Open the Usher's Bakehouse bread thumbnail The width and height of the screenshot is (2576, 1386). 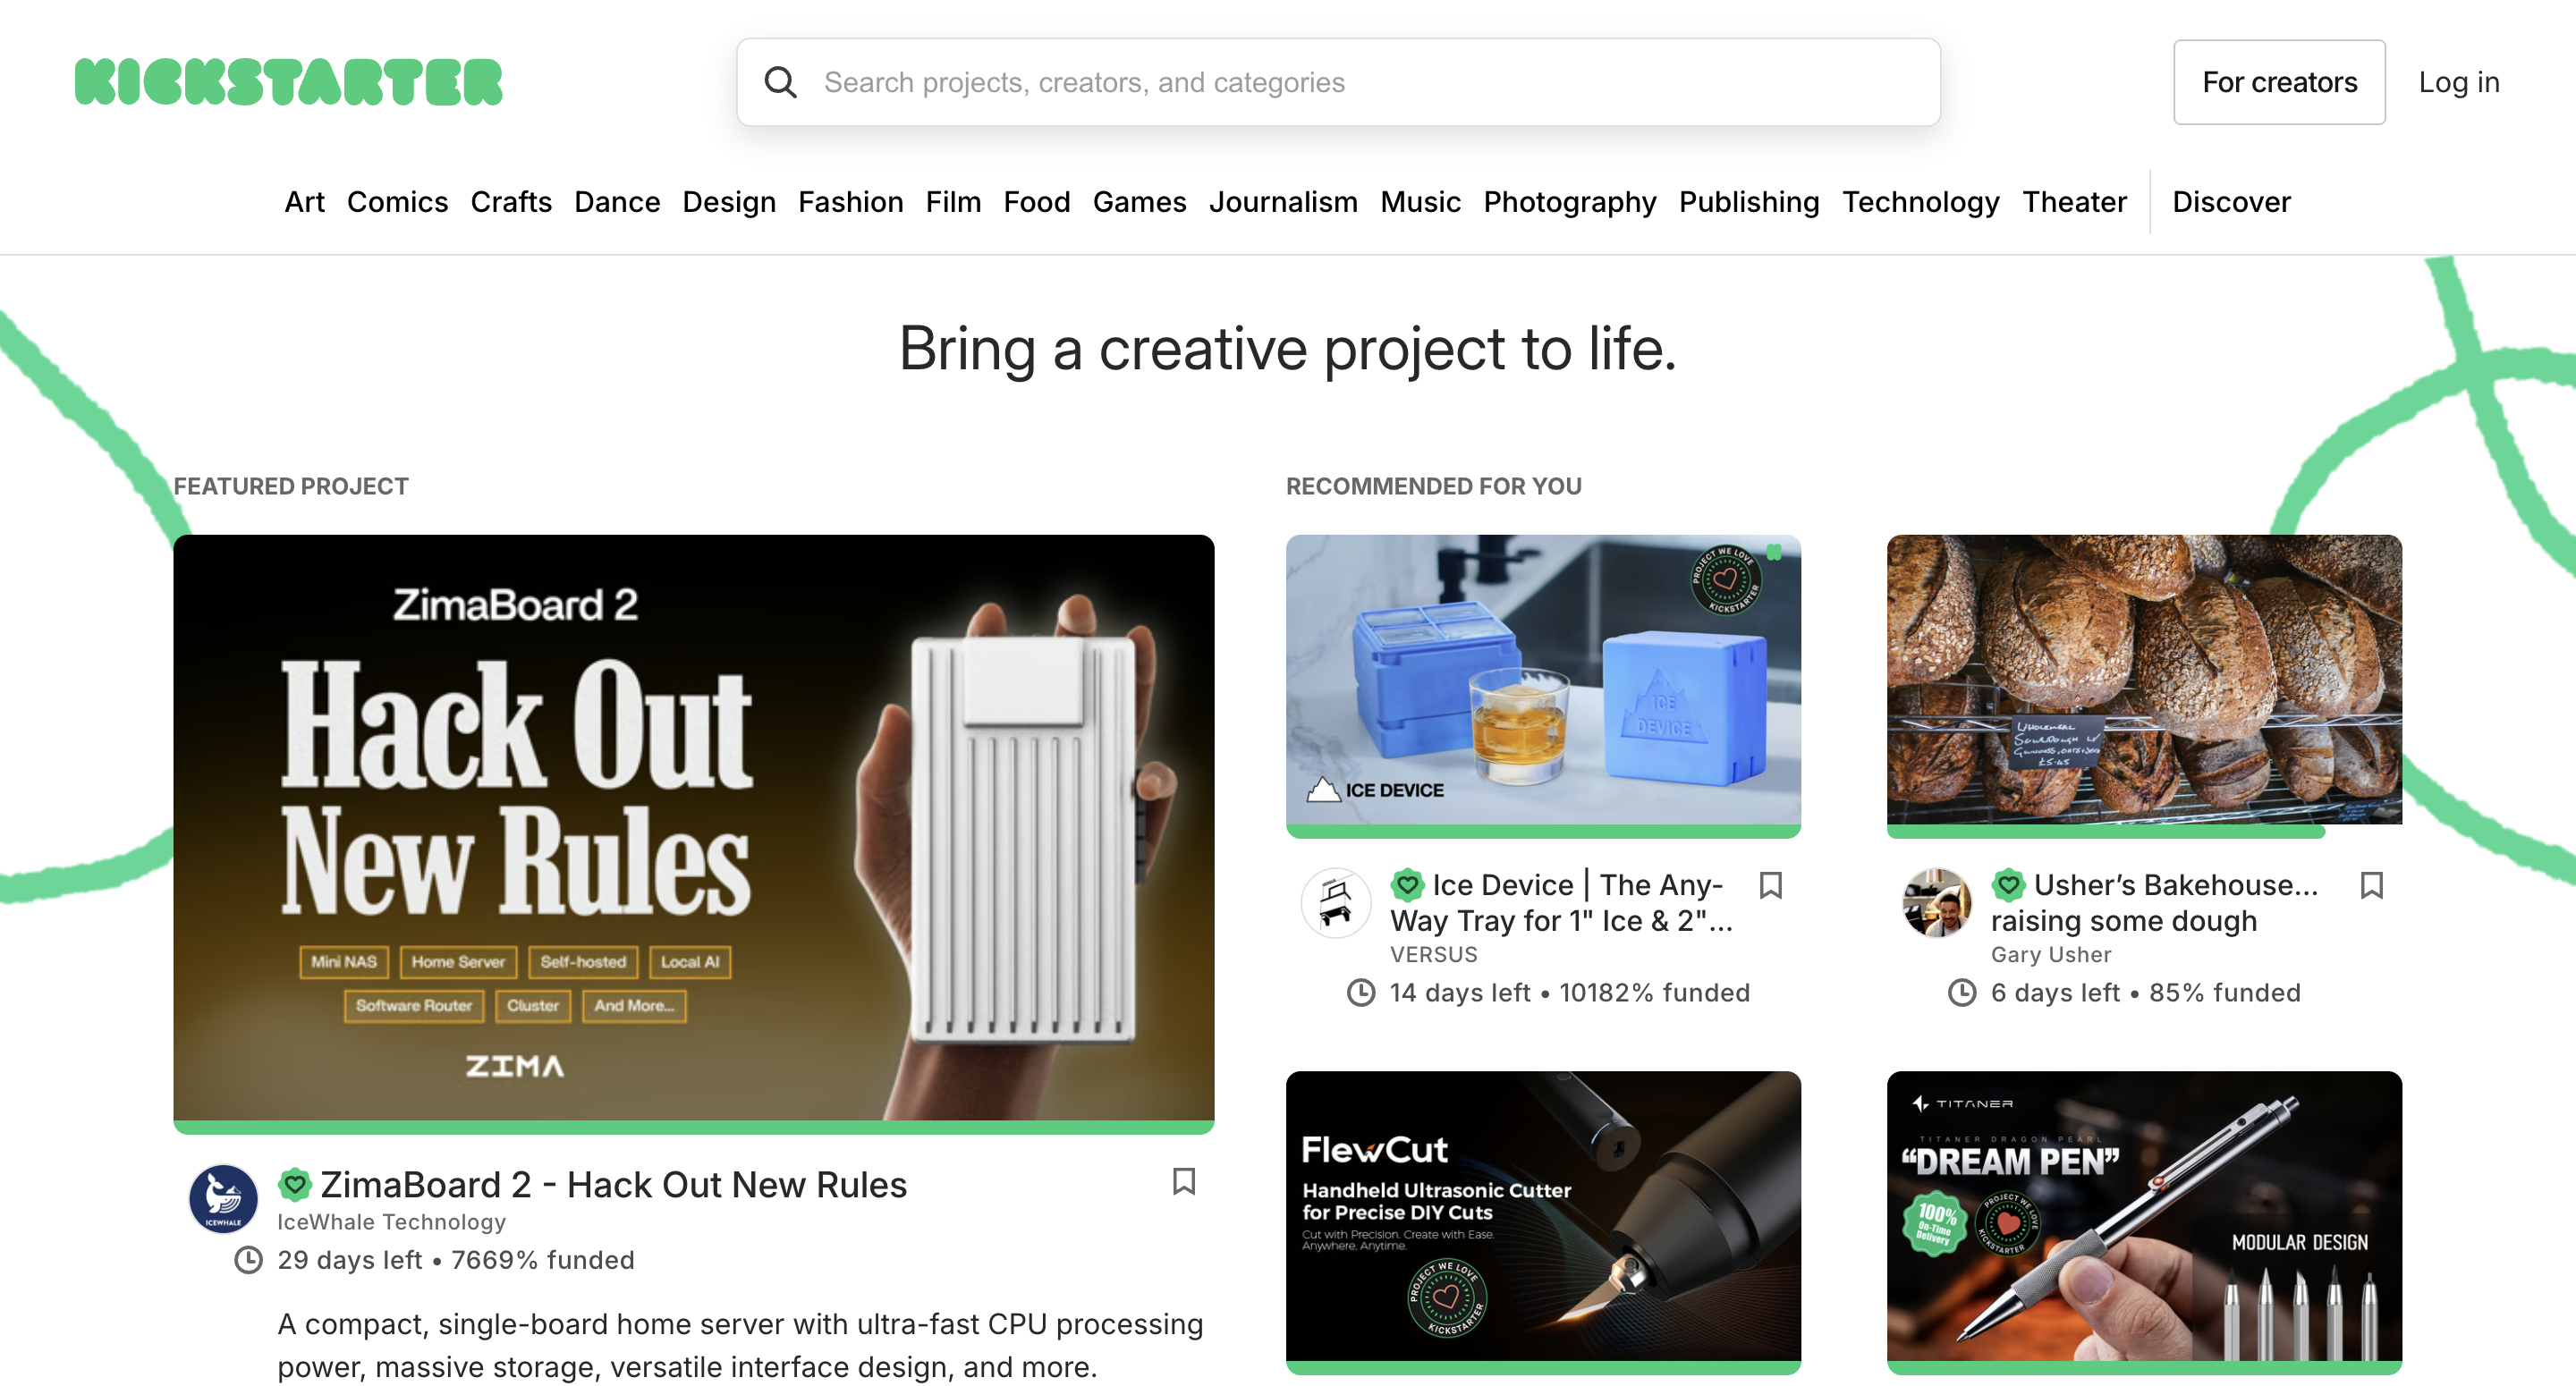[x=2144, y=680]
